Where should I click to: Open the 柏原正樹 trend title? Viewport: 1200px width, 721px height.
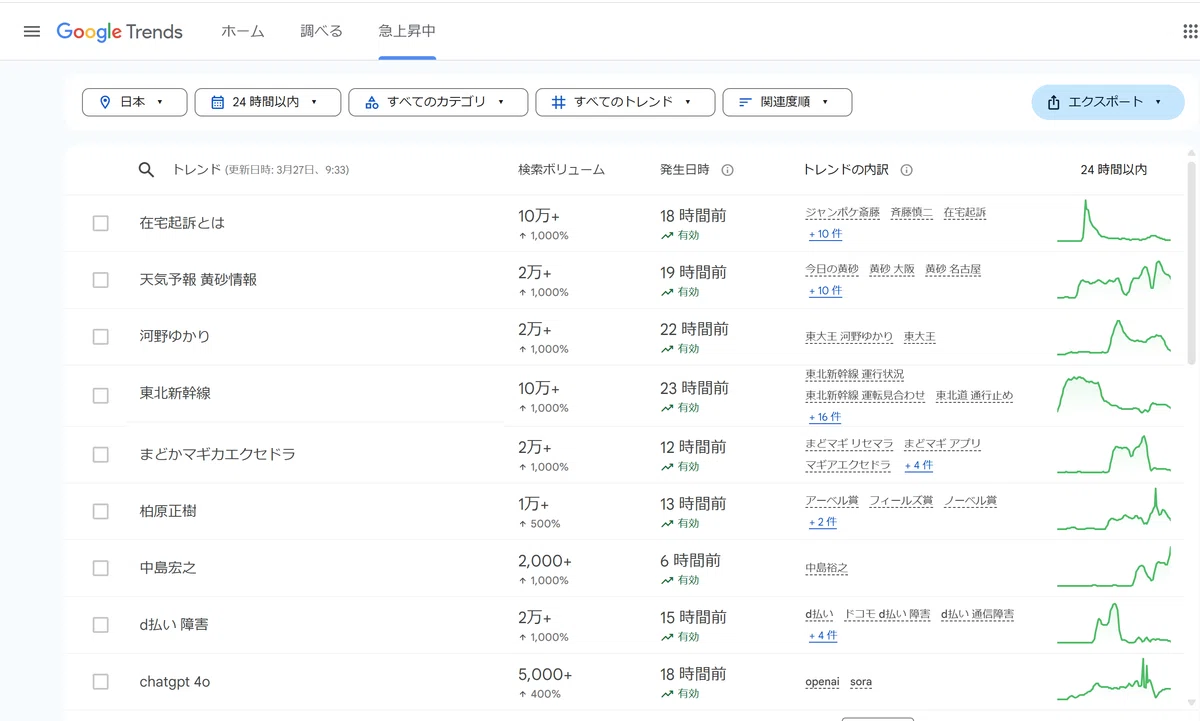coord(168,511)
